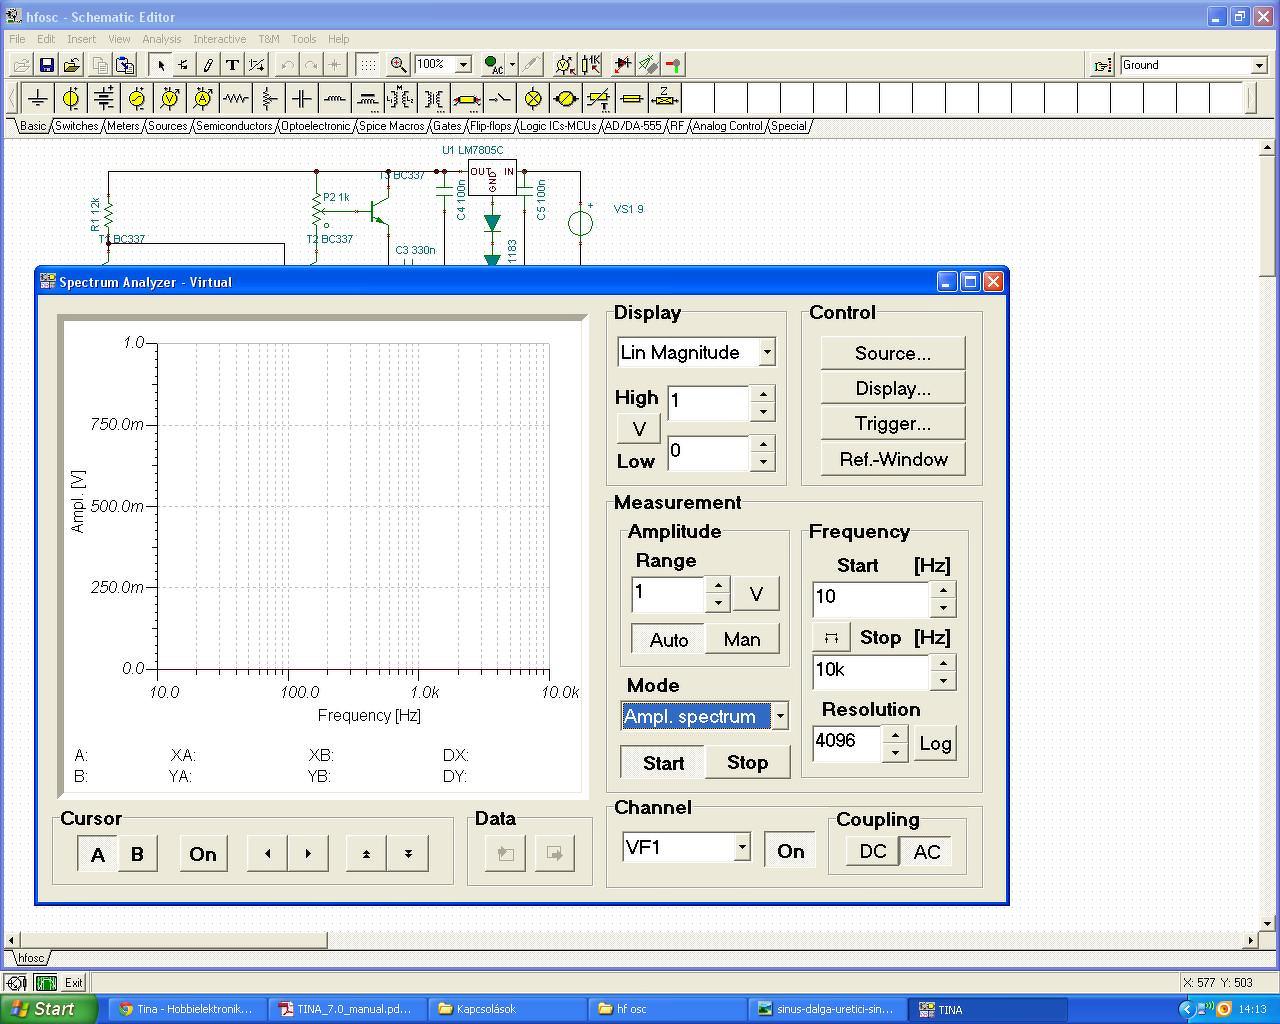Insert an impedance Z component

click(665, 98)
